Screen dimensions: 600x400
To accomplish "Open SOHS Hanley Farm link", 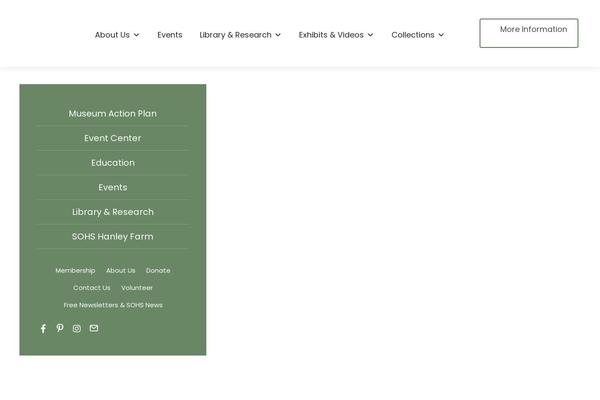I will pyautogui.click(x=112, y=237).
